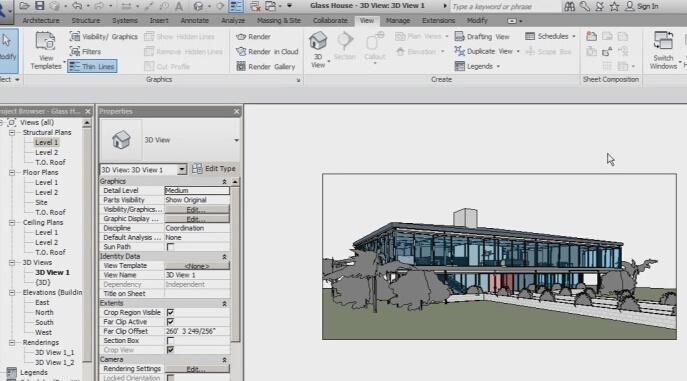Click the Modify tool
The width and height of the screenshot is (687, 381).
point(8,50)
